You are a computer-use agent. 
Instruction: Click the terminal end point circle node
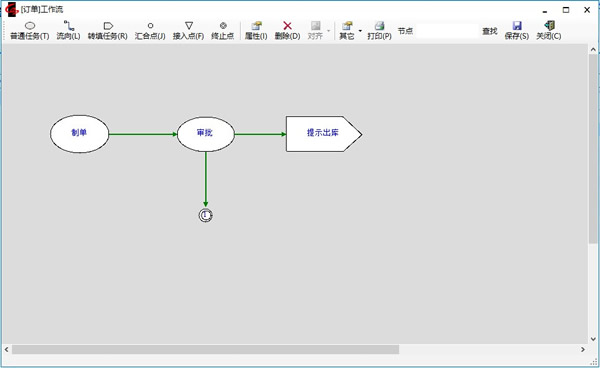[205, 215]
